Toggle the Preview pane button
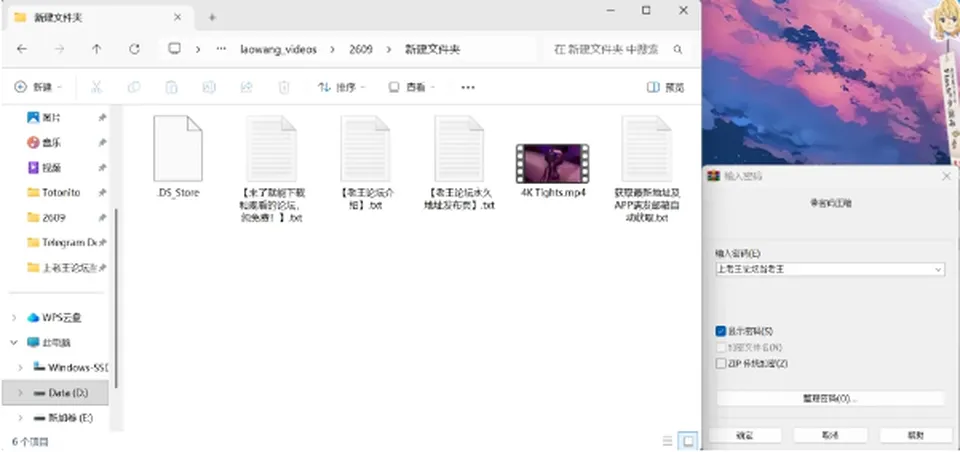Screen dimensions: 960x452 pos(666,88)
